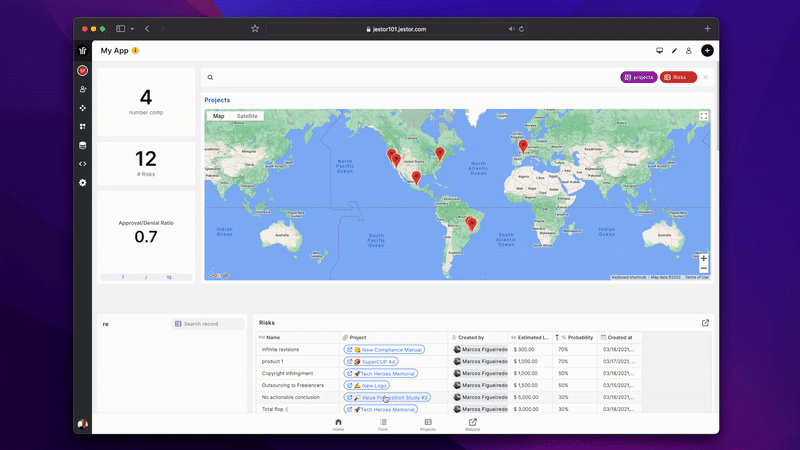
Task: Click the presentation screen icon in the header
Action: tap(659, 51)
